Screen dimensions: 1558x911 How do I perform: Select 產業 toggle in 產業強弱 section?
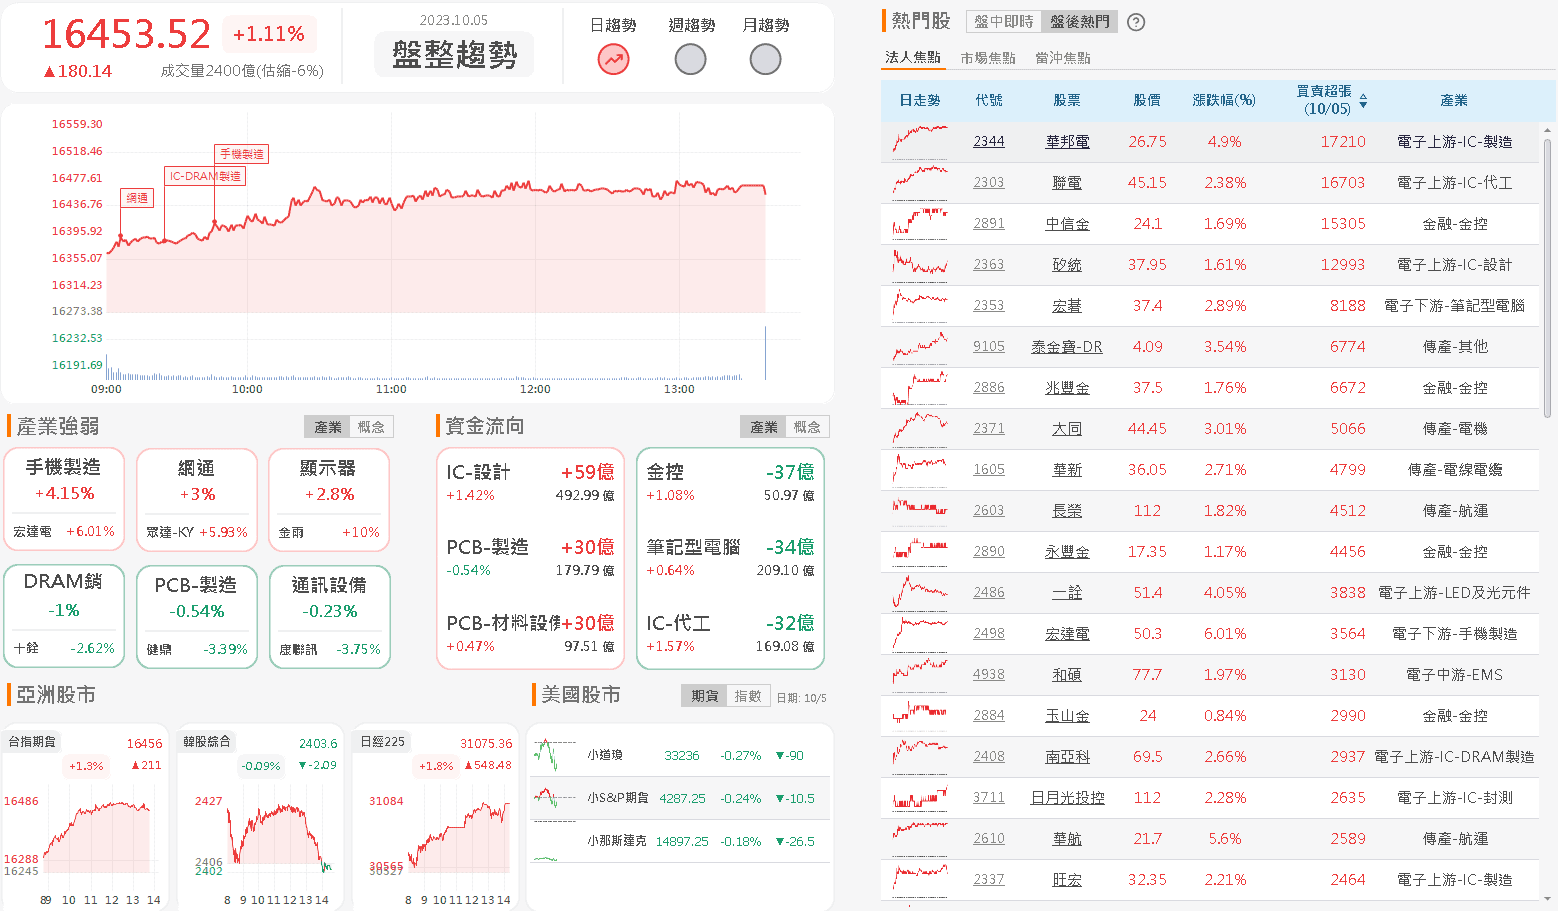(328, 427)
